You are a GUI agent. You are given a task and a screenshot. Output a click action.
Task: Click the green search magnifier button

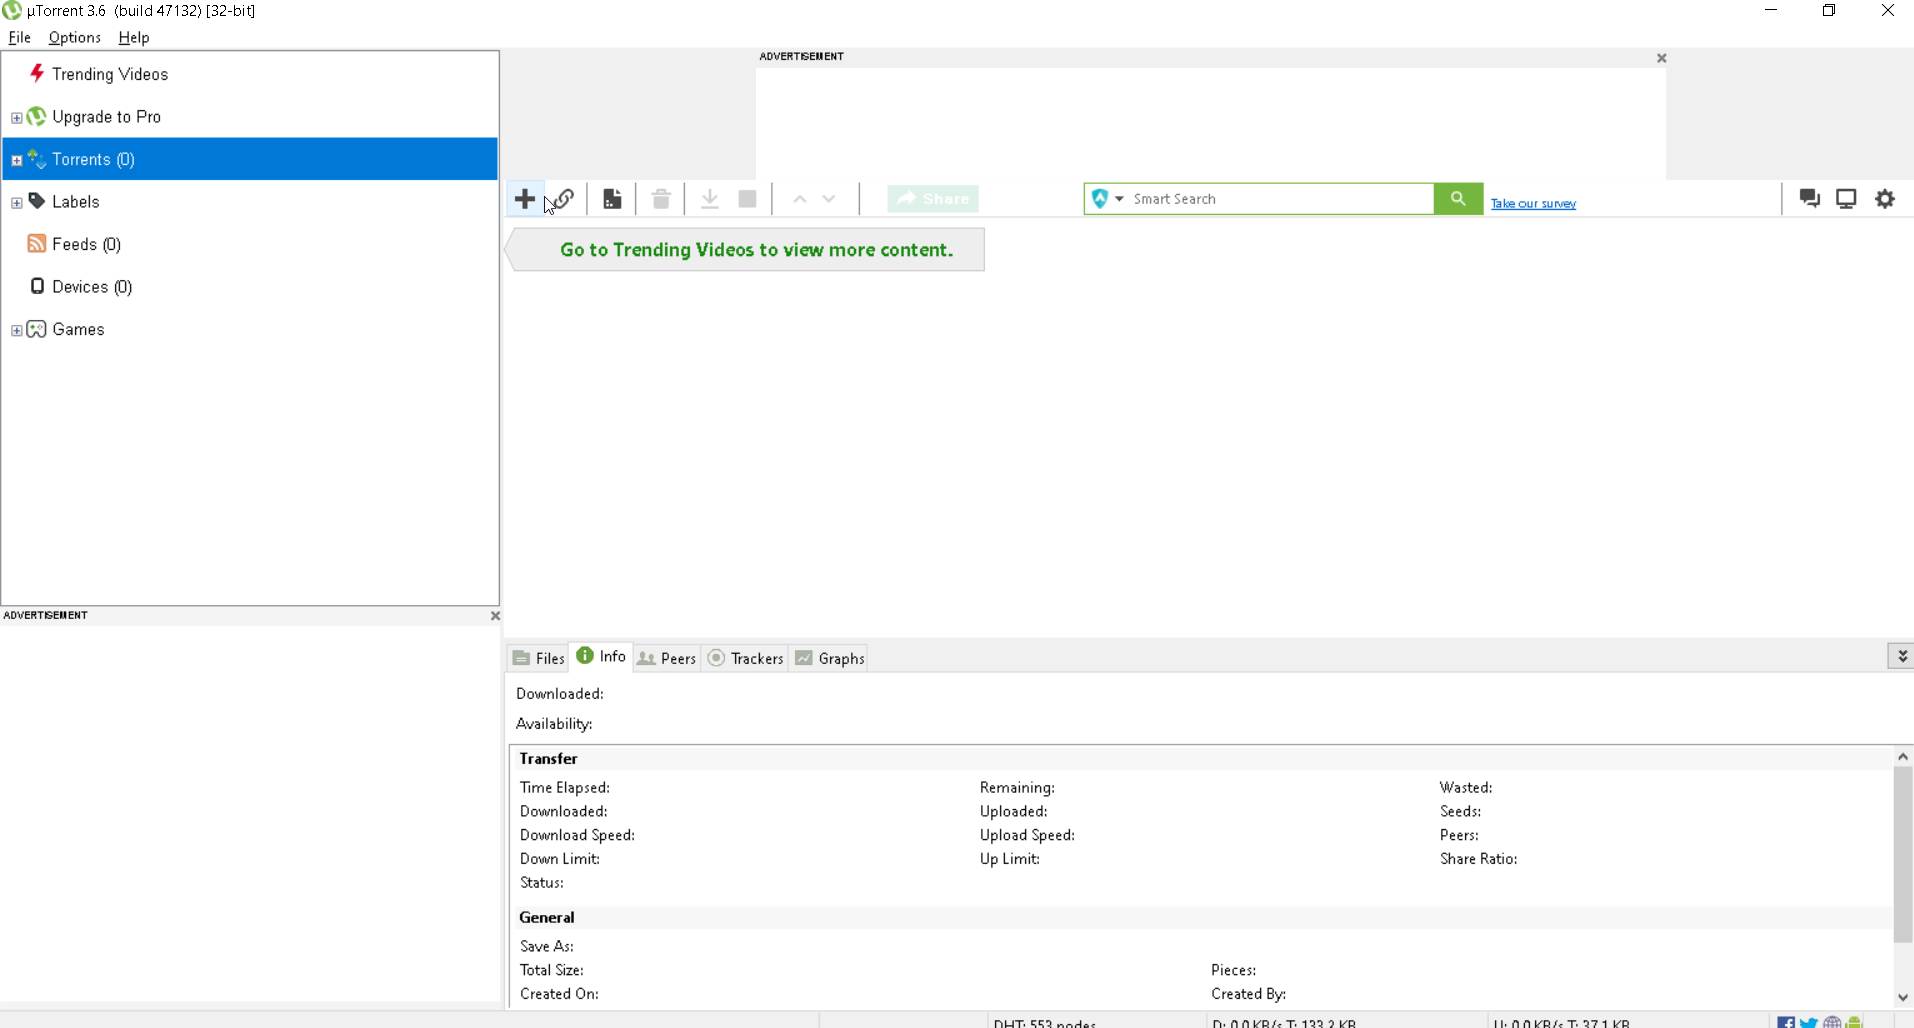pyautogui.click(x=1458, y=199)
